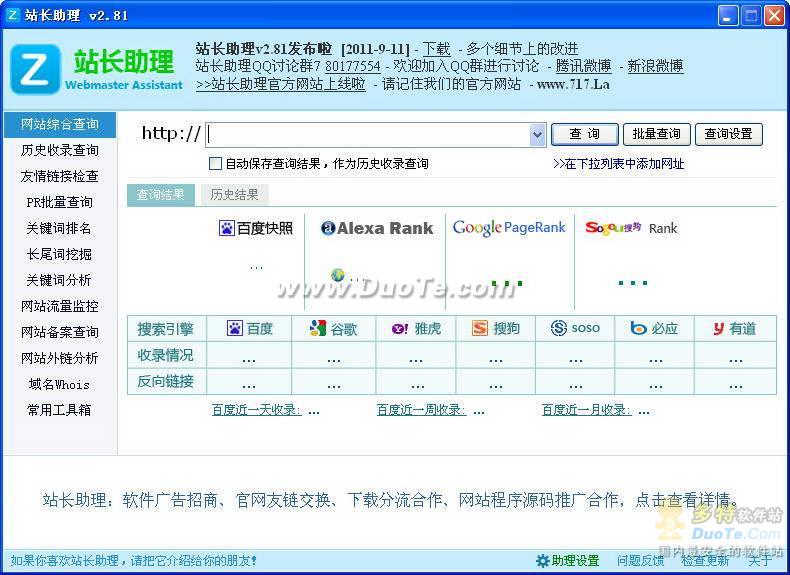
Task: Click the gear icon beside 助理设置
Action: pos(543,560)
